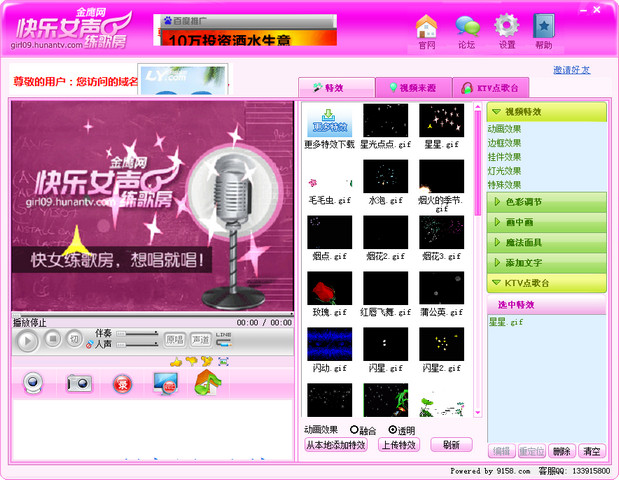Choose 挂件效果 in video effects list

click(505, 157)
